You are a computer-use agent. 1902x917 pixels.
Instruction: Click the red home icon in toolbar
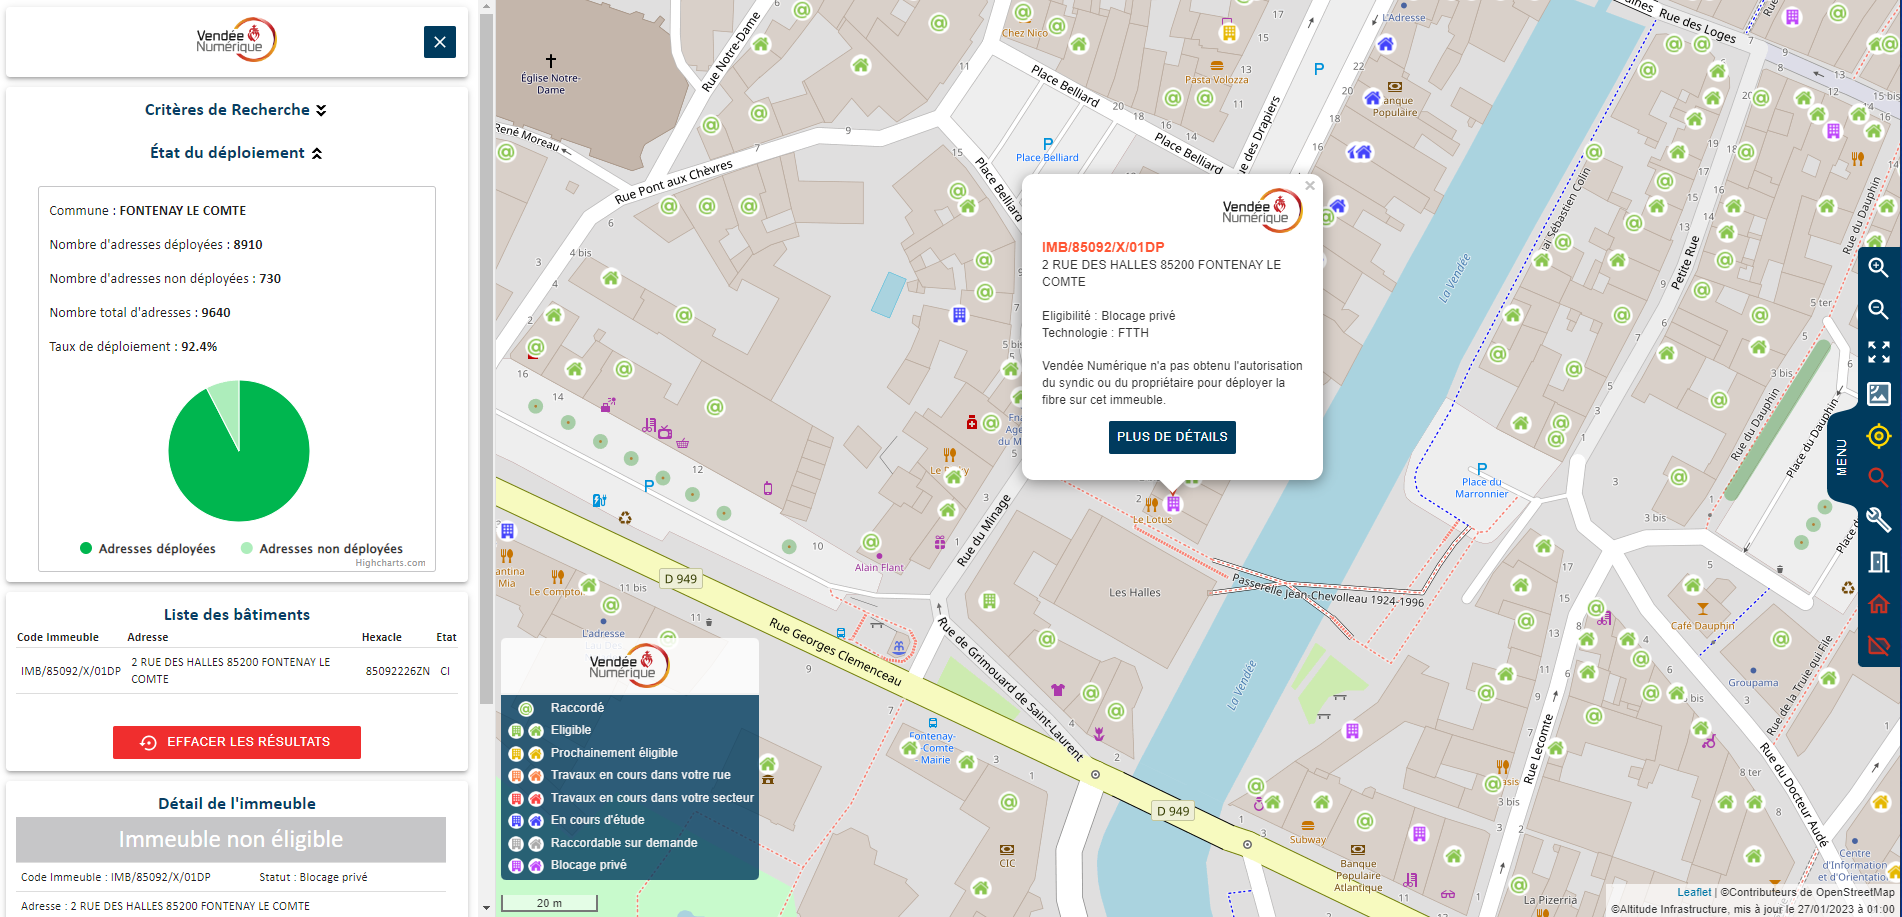[1878, 604]
